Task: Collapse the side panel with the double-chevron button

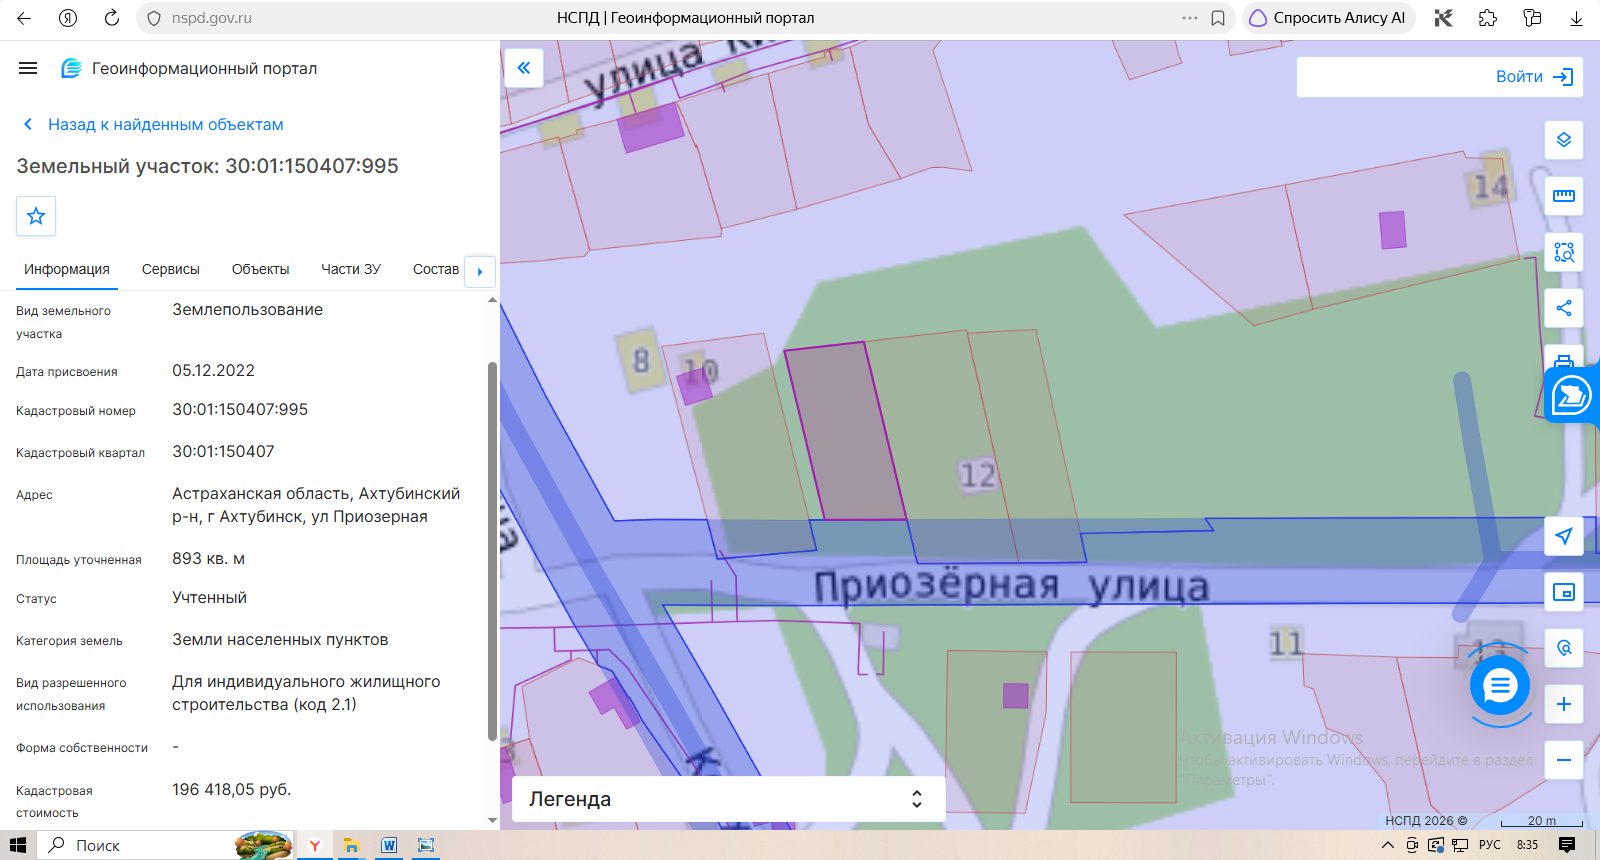Action: click(523, 68)
